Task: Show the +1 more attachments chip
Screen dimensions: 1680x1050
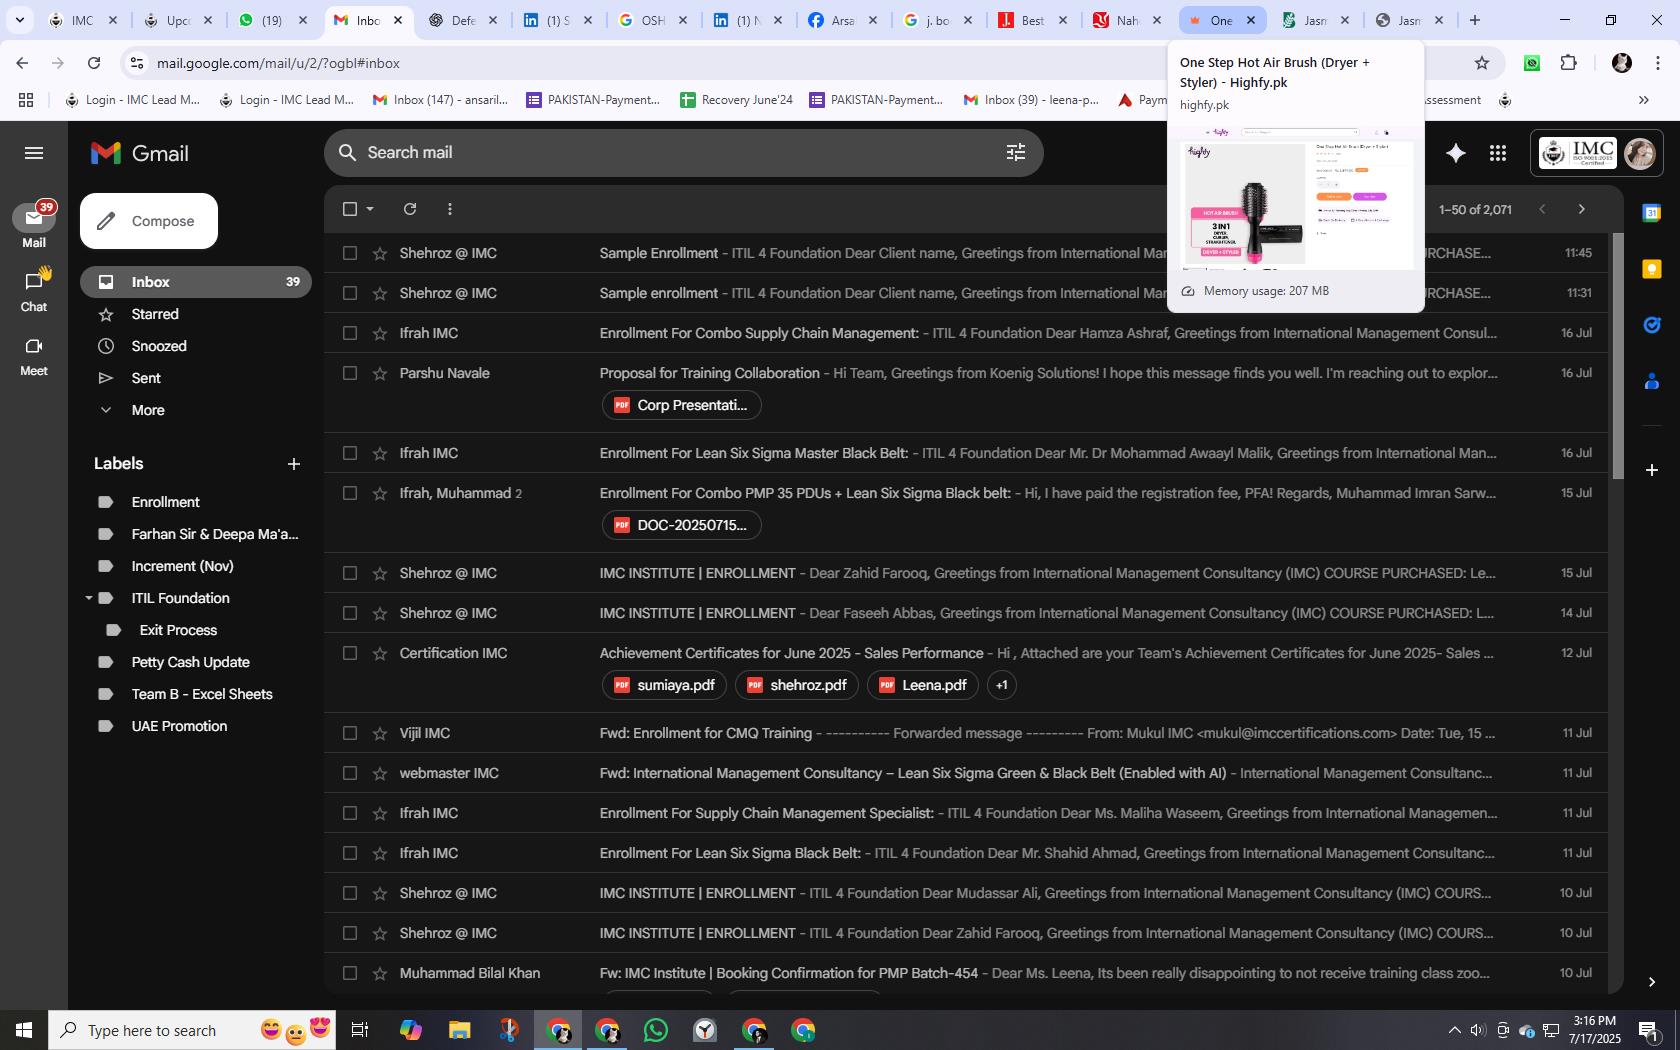Action: point(1002,685)
